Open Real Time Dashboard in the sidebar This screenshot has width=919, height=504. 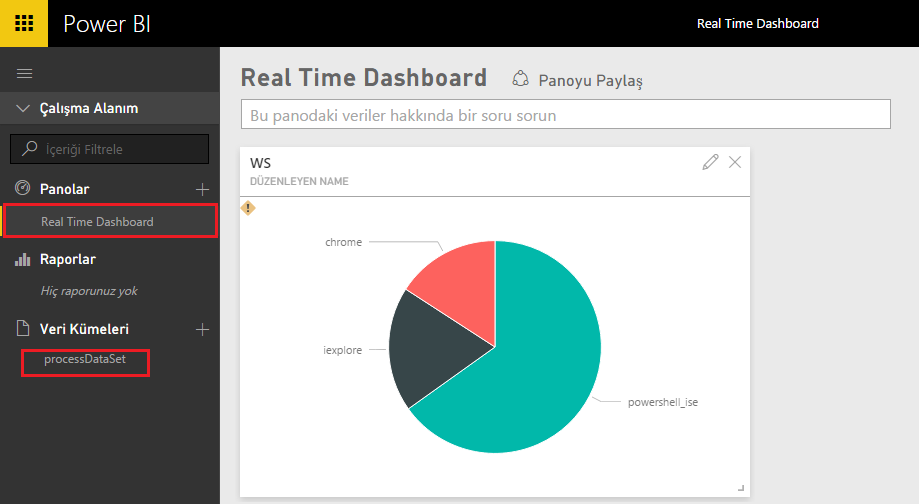click(x=110, y=222)
